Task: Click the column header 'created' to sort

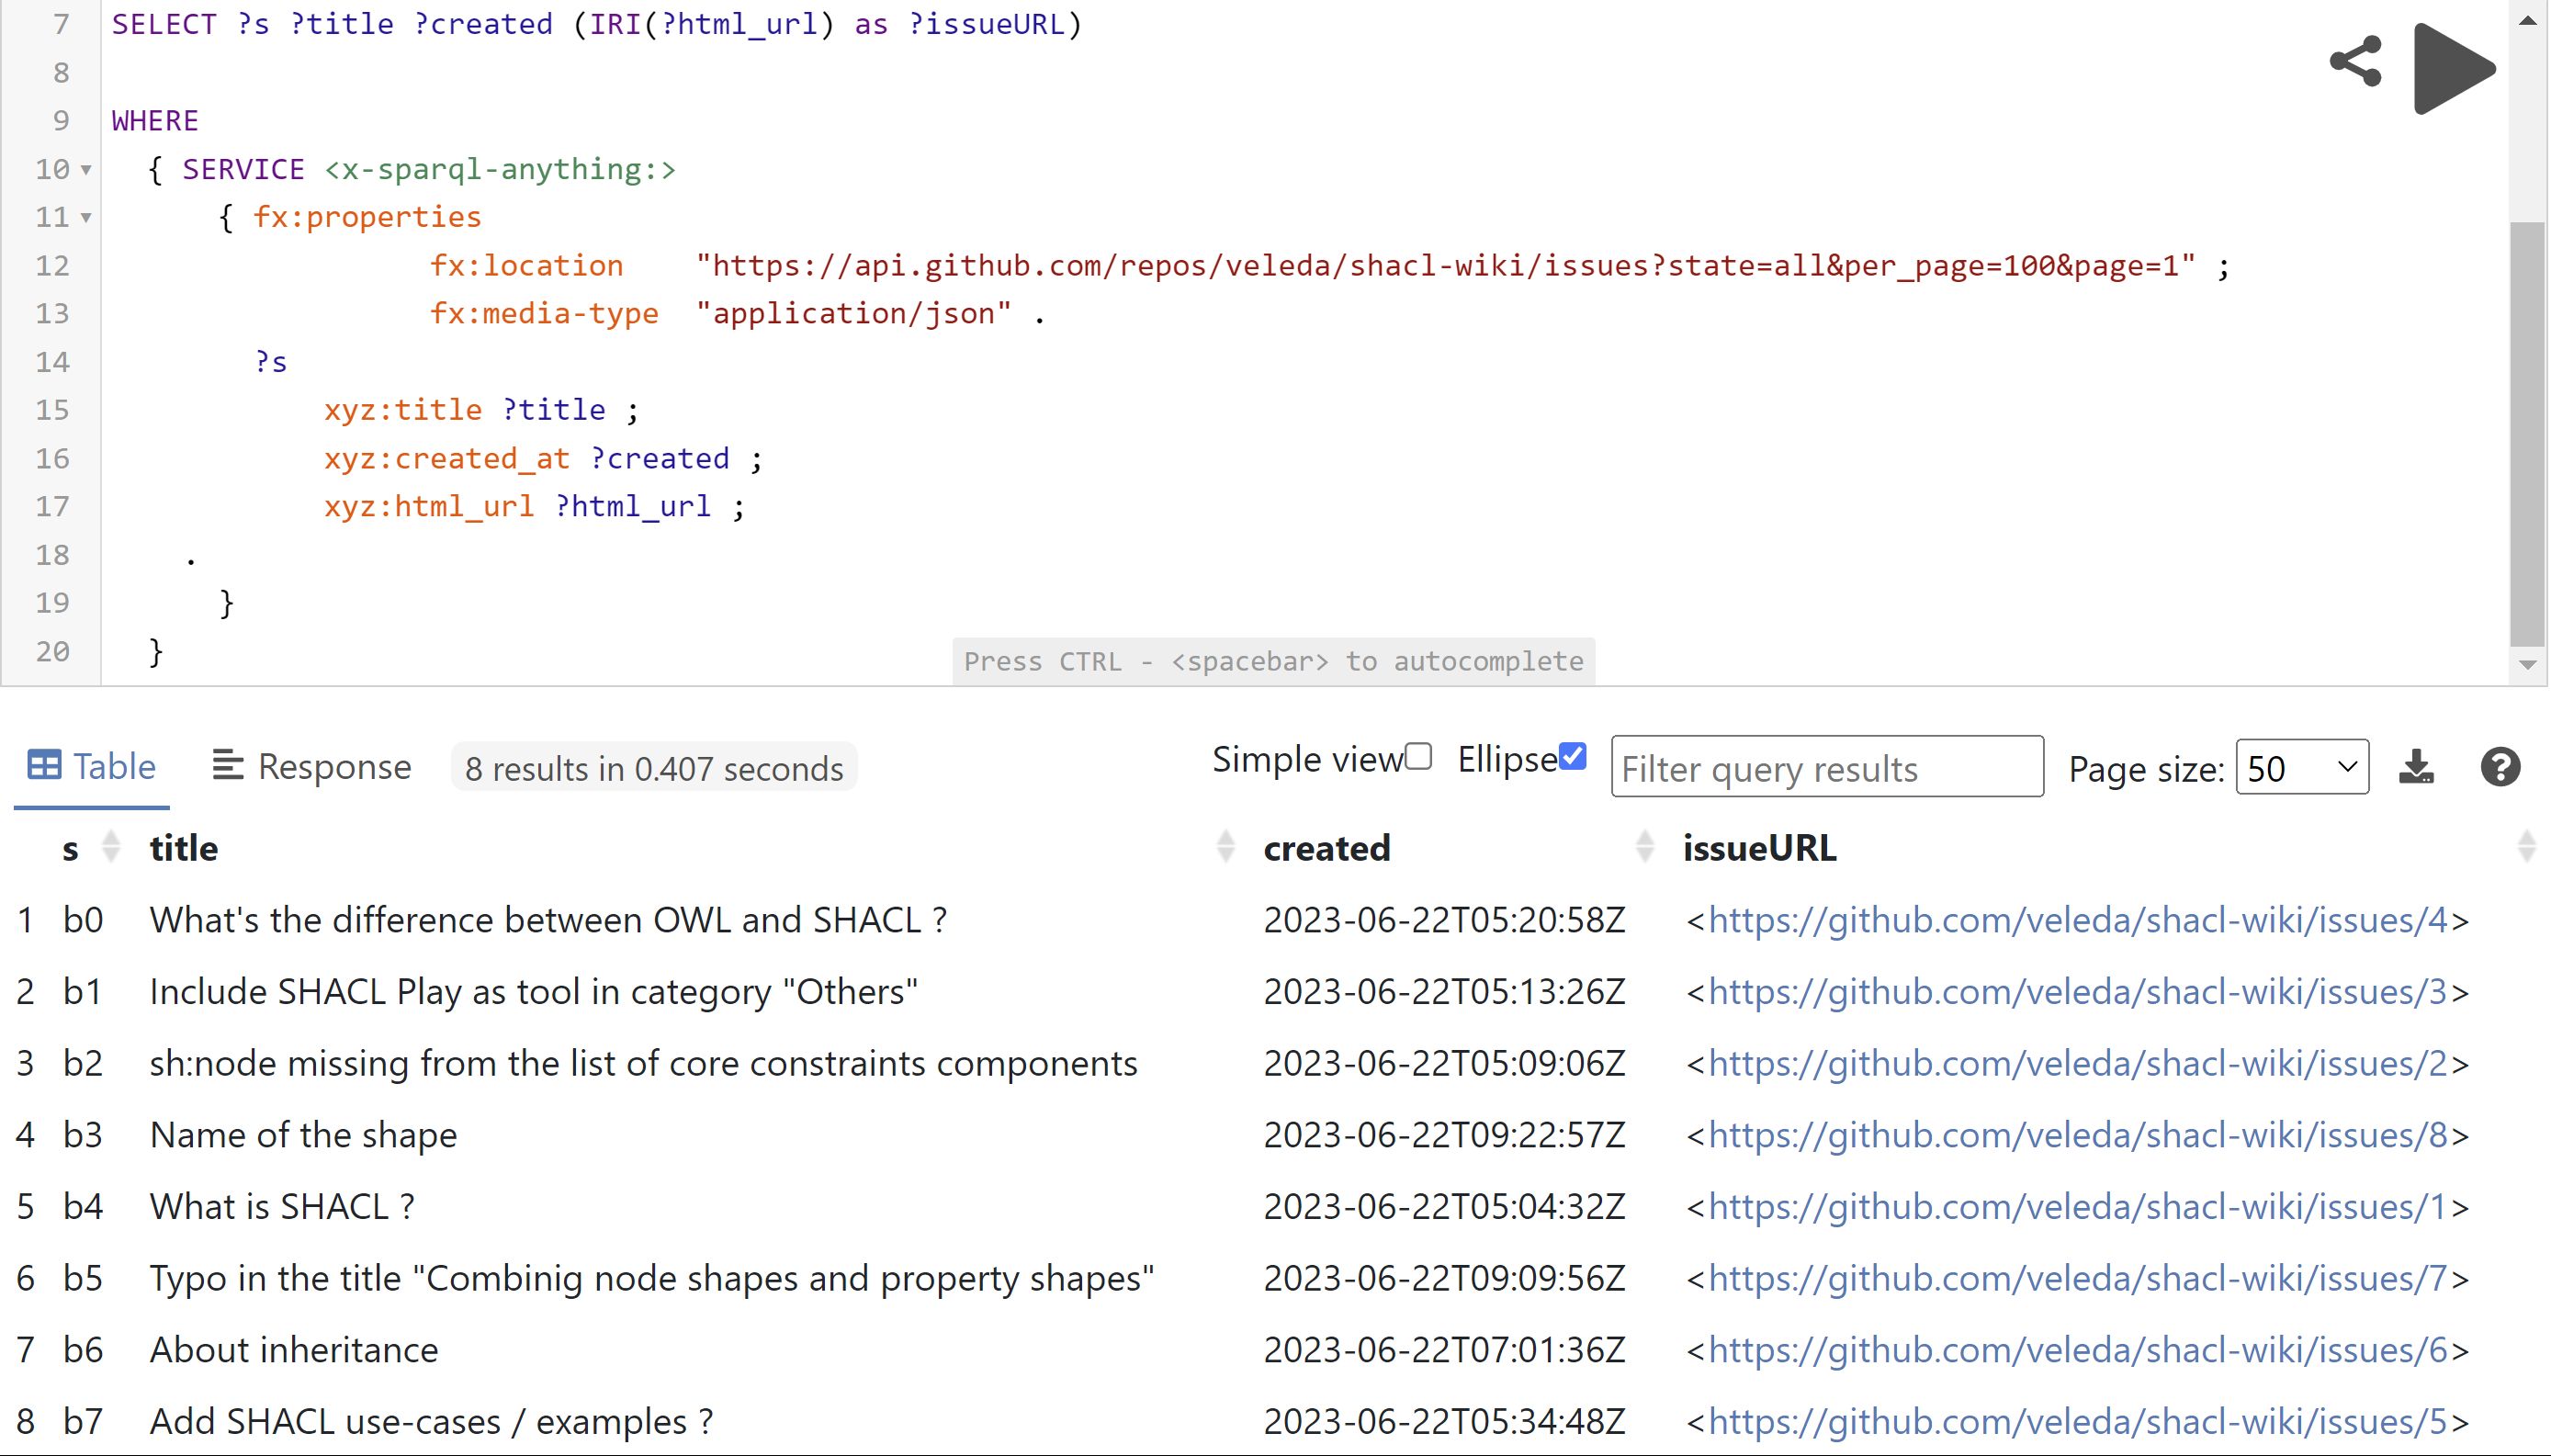Action: [x=1326, y=848]
